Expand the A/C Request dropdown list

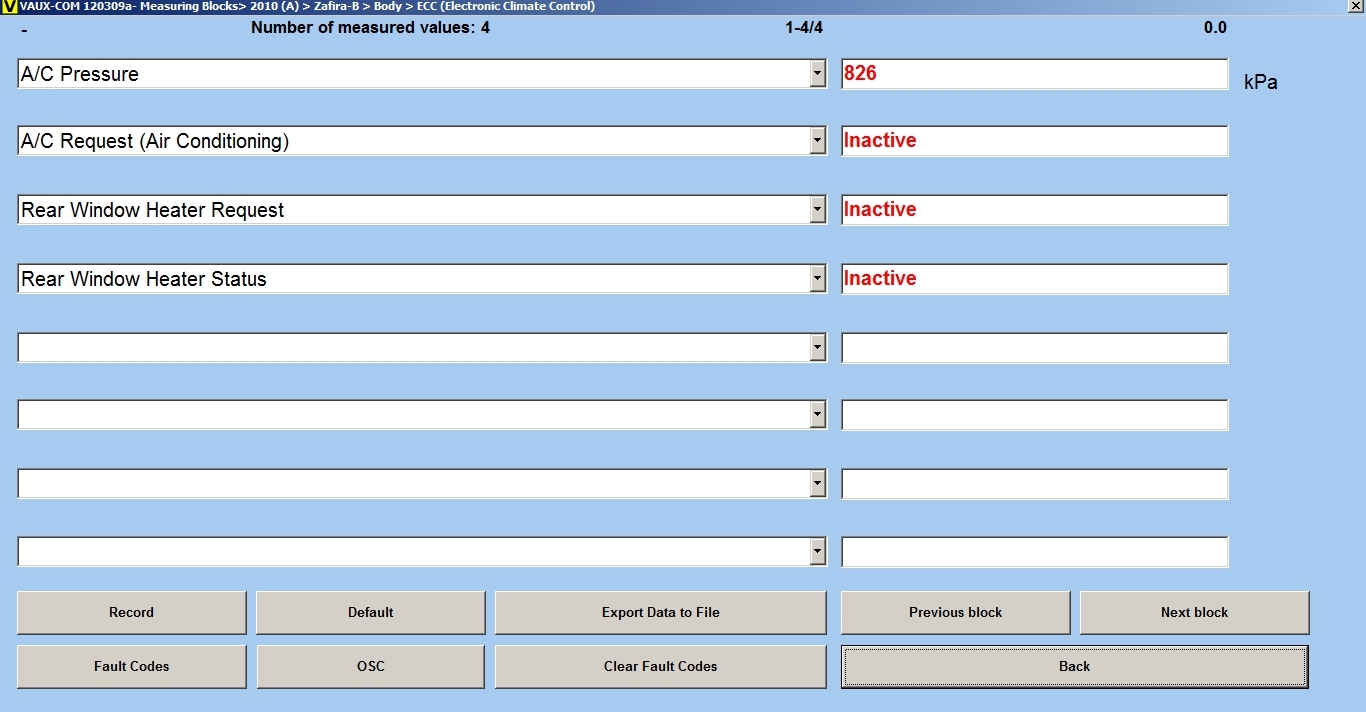817,141
